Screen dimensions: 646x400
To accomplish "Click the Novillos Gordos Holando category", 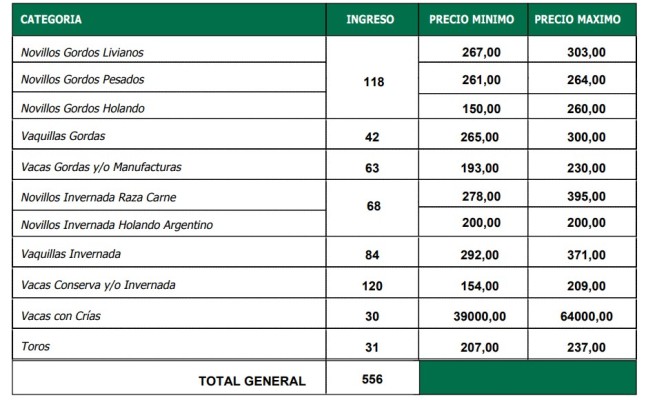I will point(169,106).
